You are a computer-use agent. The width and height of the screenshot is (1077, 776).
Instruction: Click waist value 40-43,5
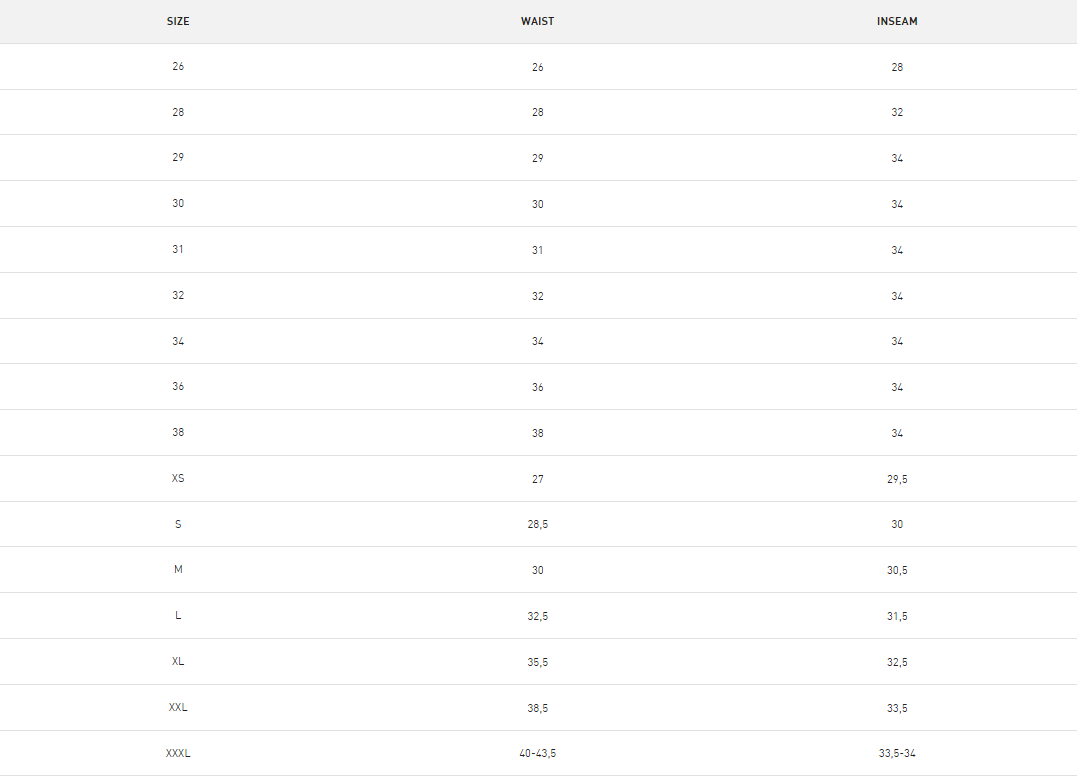[537, 753]
